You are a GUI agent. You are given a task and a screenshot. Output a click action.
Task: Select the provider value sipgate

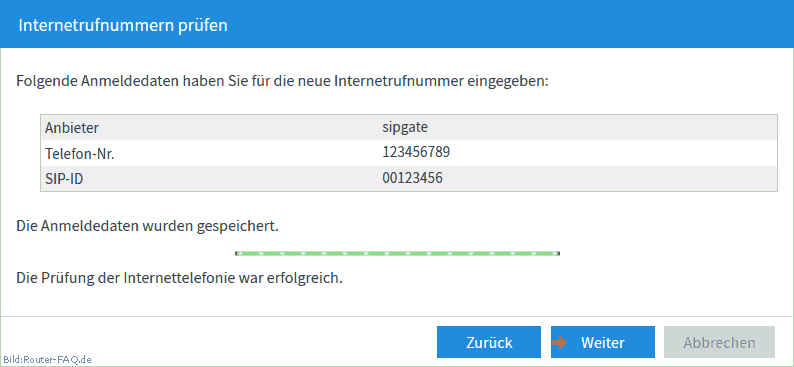coord(405,127)
